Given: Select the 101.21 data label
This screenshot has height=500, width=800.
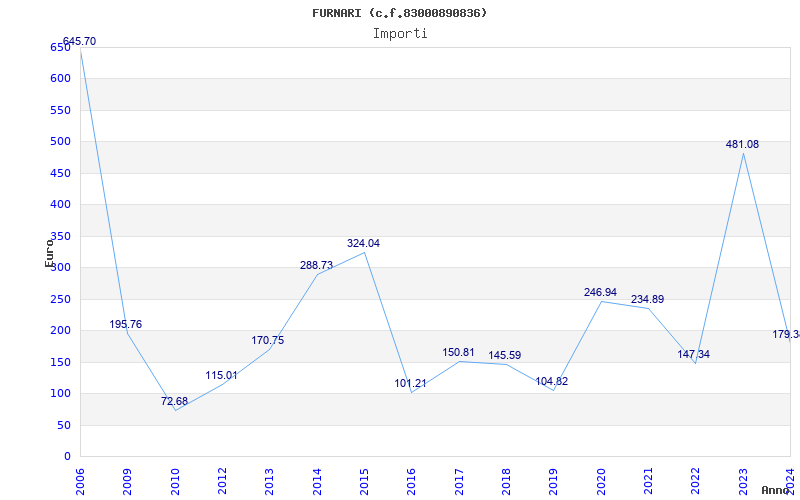Looking at the screenshot, I should tap(410, 383).
